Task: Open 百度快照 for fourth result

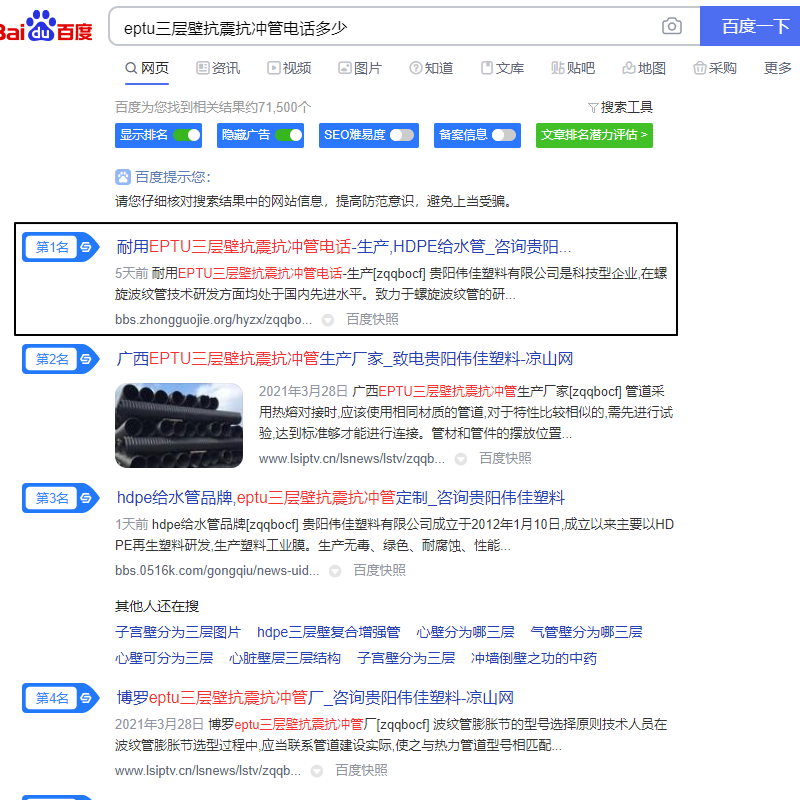Action: point(361,770)
